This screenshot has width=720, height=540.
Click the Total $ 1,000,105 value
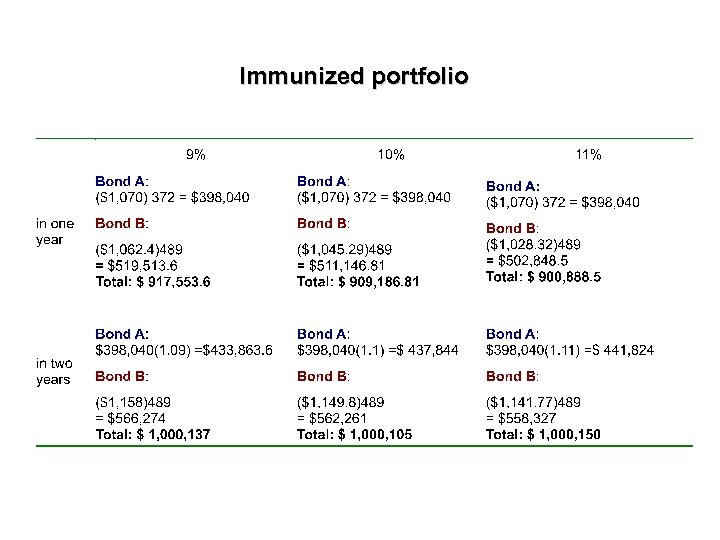[x=354, y=435]
